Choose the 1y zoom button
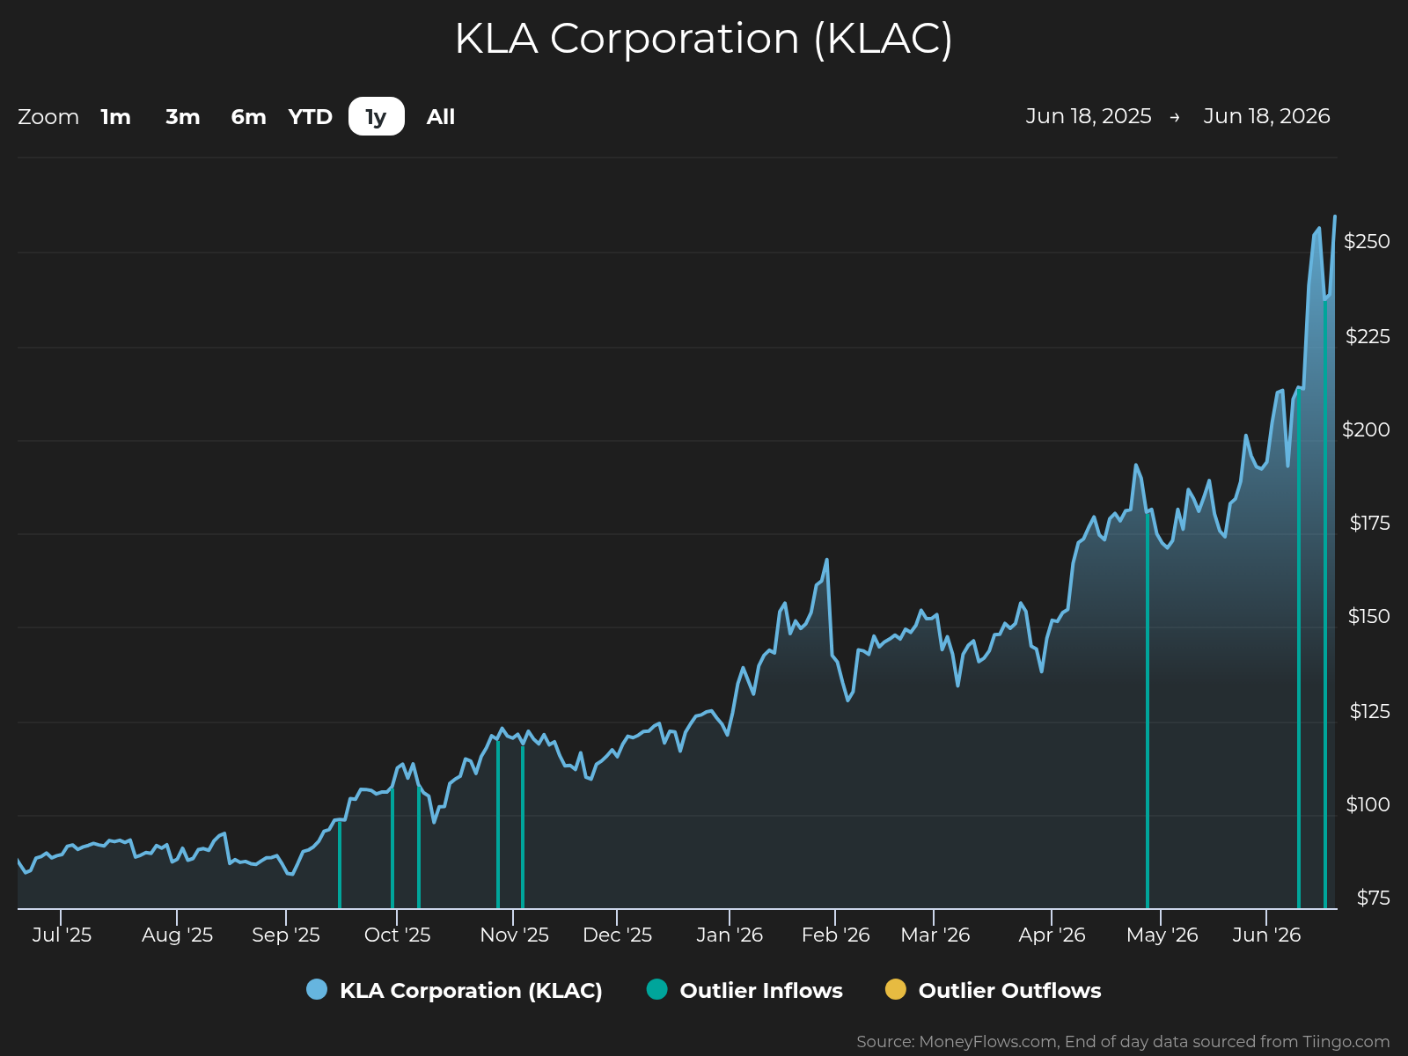This screenshot has height=1056, width=1408. 376,117
